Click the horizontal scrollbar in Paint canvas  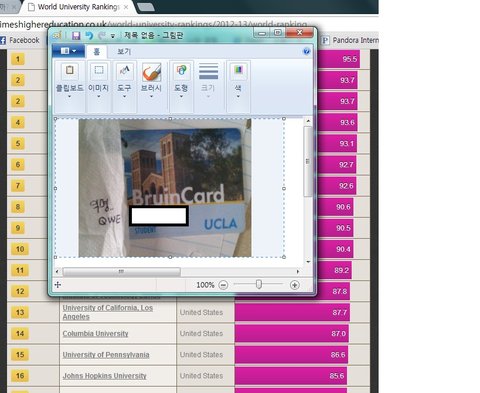(121, 272)
